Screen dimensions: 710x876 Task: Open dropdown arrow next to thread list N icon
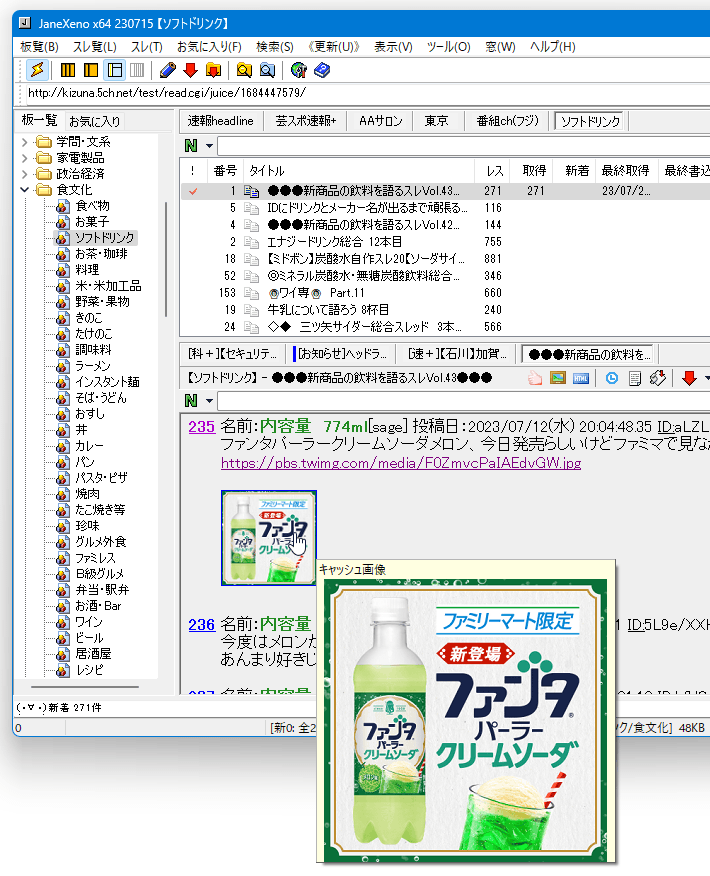click(x=209, y=146)
